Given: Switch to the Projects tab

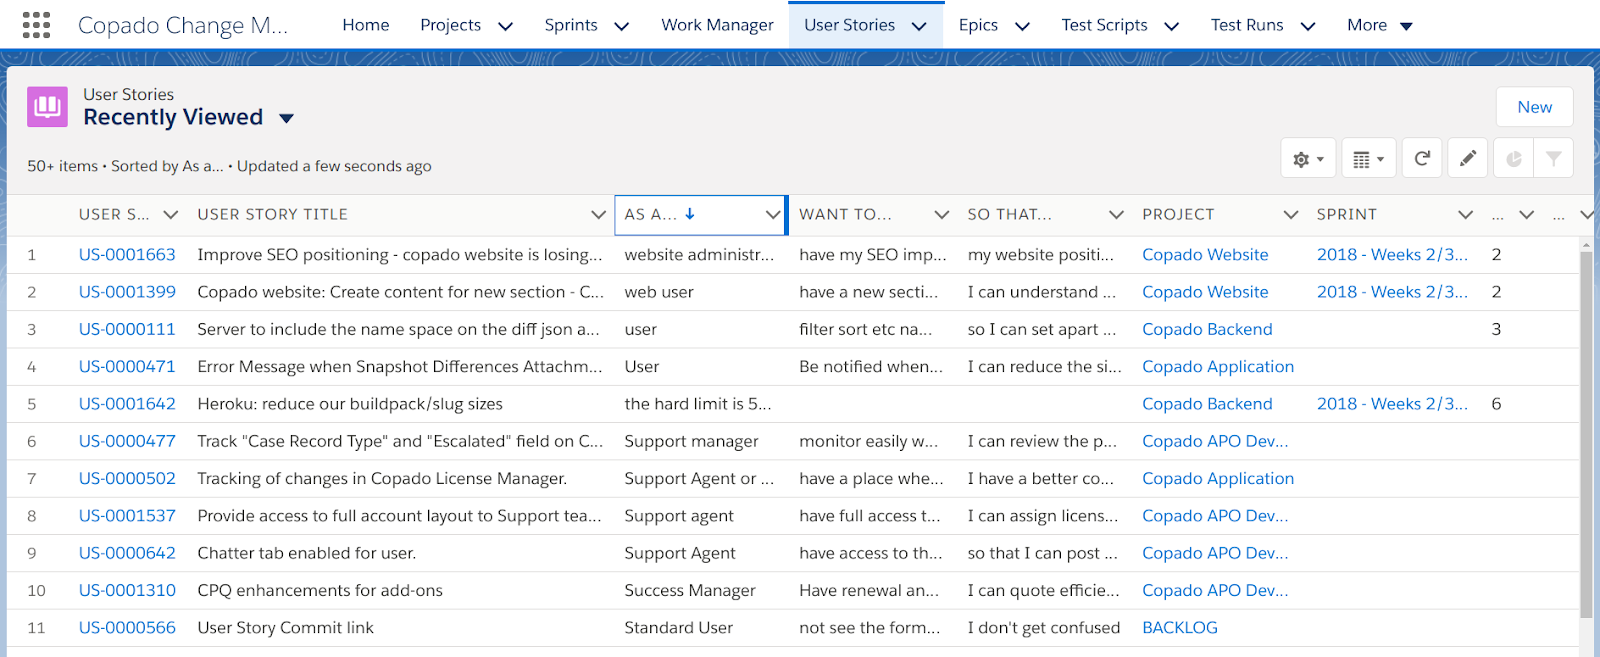Looking at the screenshot, I should tap(451, 25).
